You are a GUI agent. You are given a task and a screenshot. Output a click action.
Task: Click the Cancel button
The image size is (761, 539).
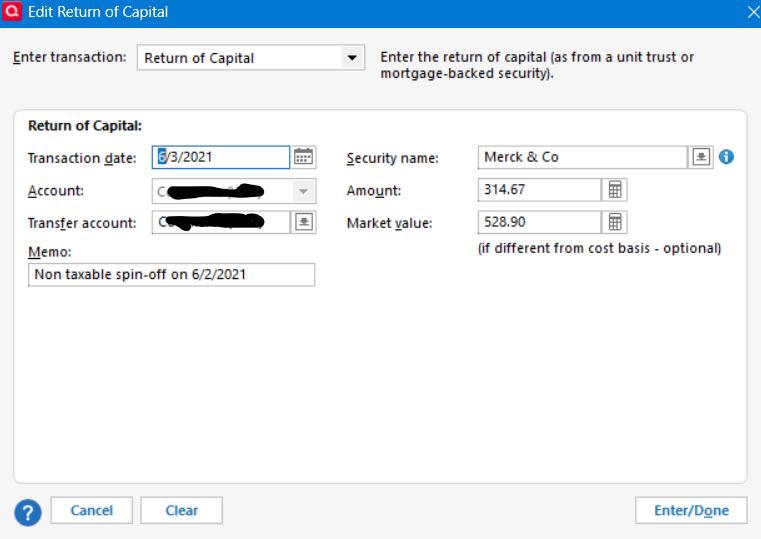click(92, 510)
